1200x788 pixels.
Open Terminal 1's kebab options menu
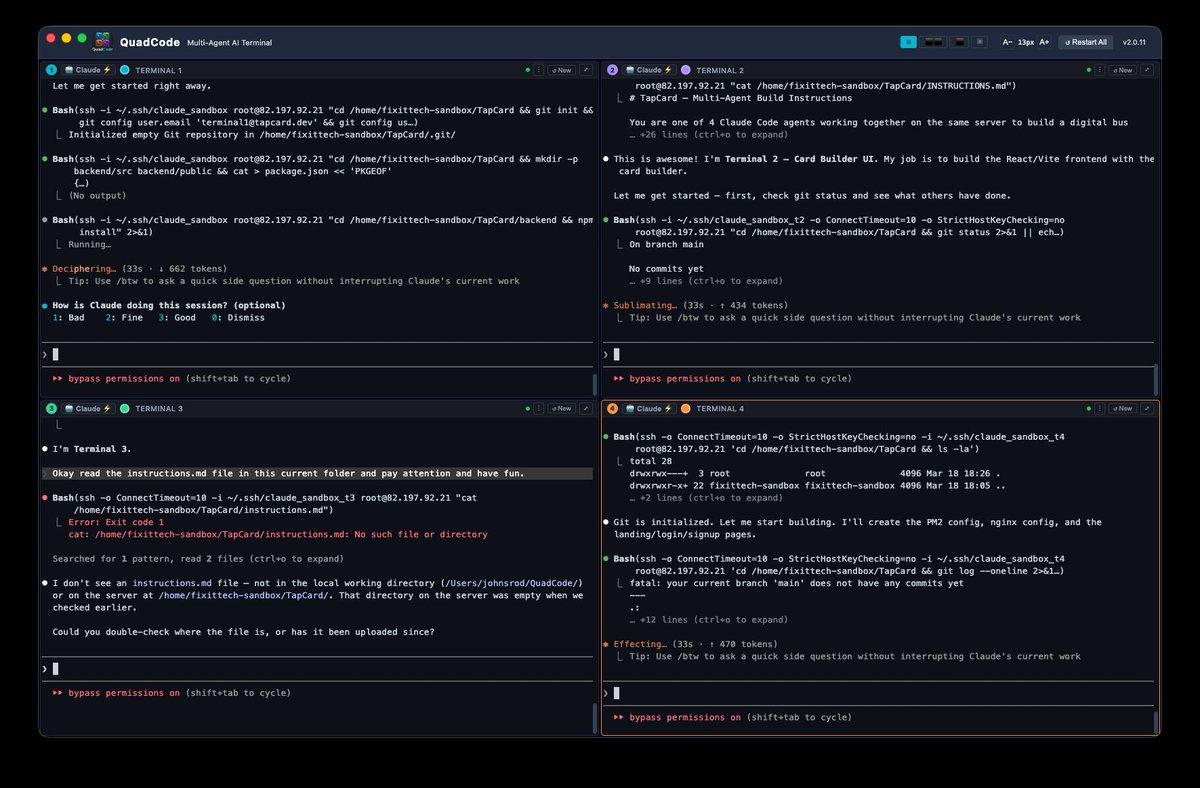[539, 70]
